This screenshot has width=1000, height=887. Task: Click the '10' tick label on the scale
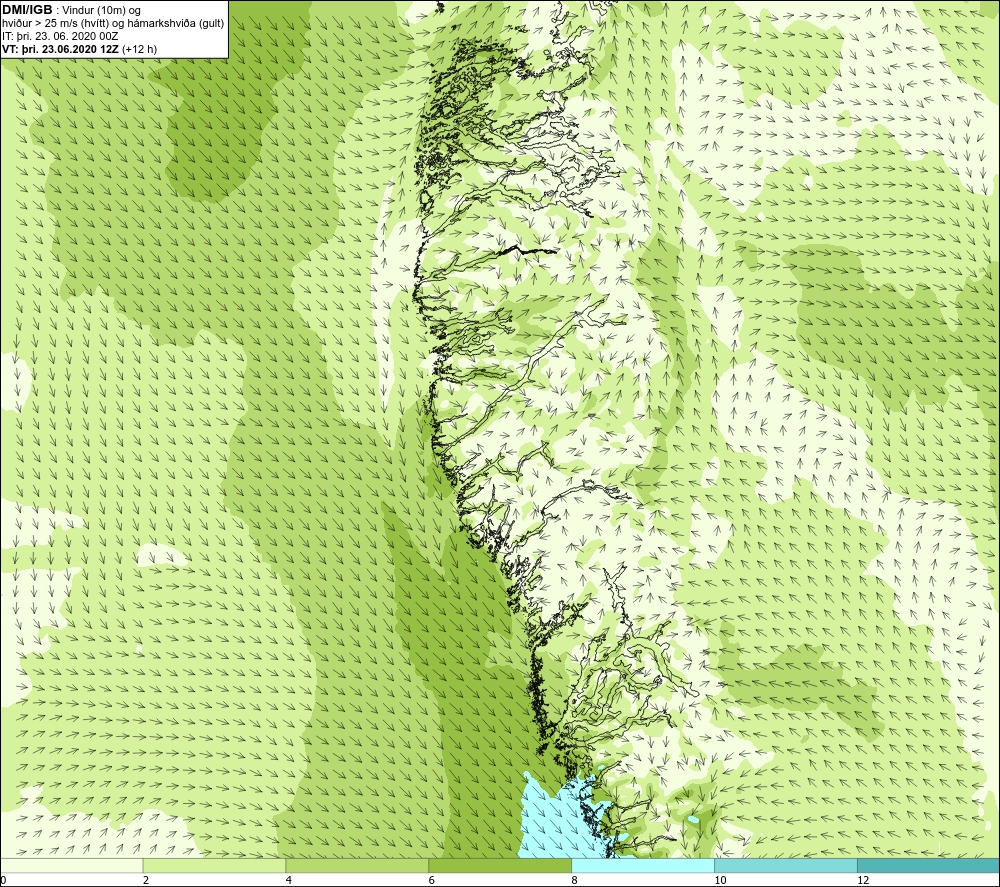point(720,880)
